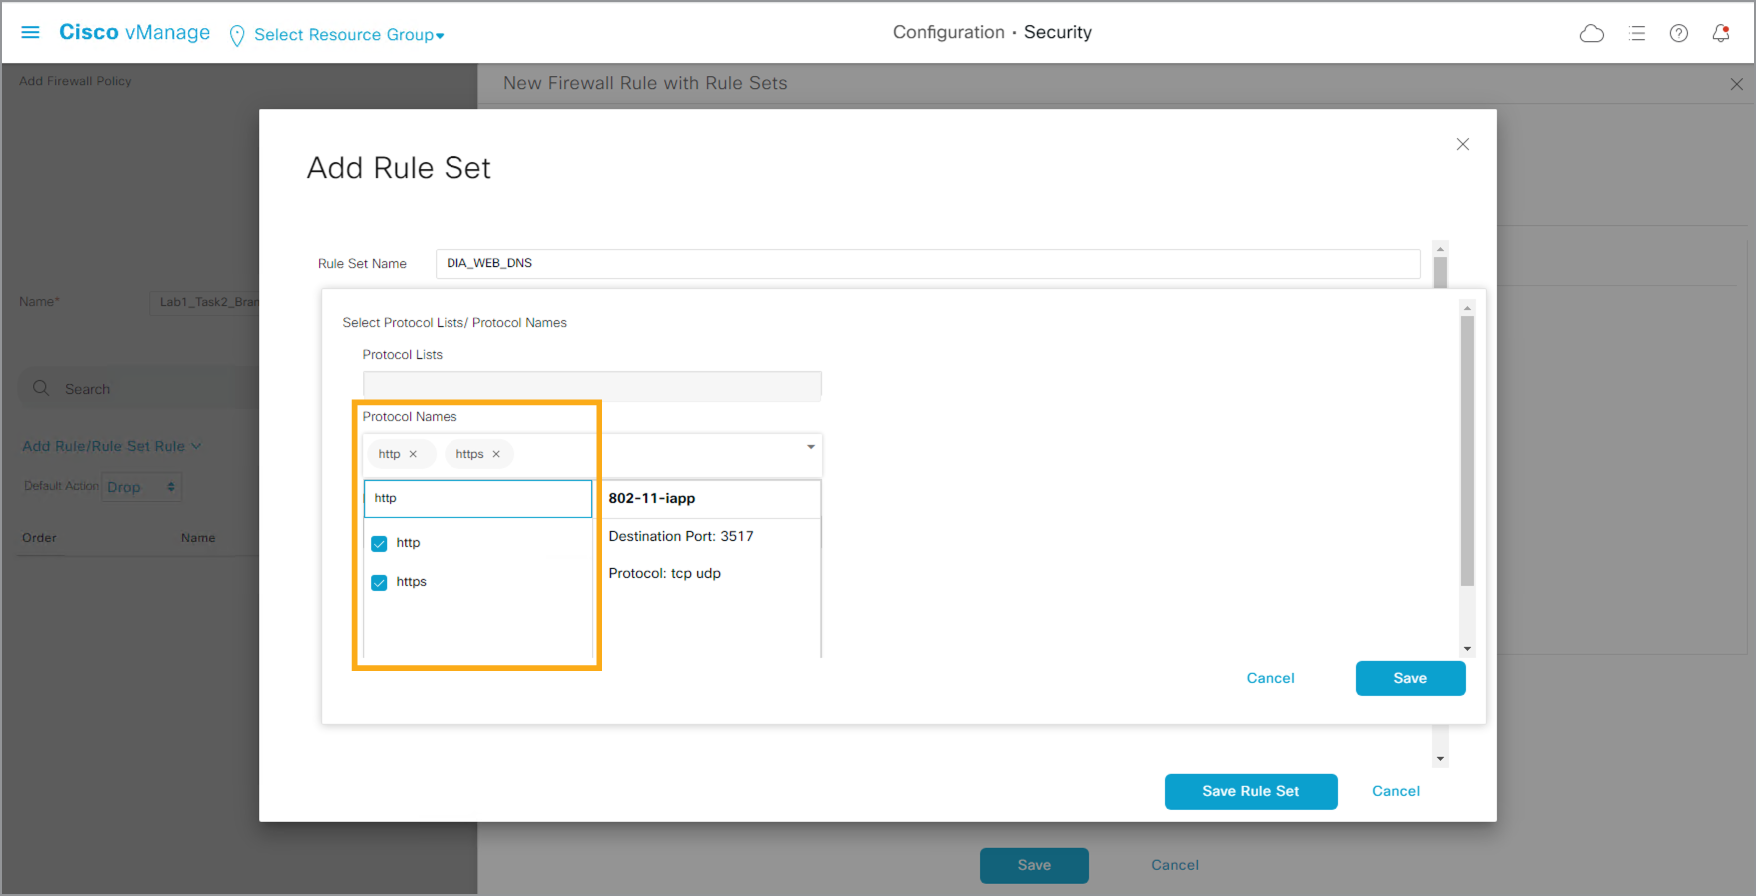Cancel the Add Rule Set dialog
The image size is (1756, 896).
point(1396,791)
